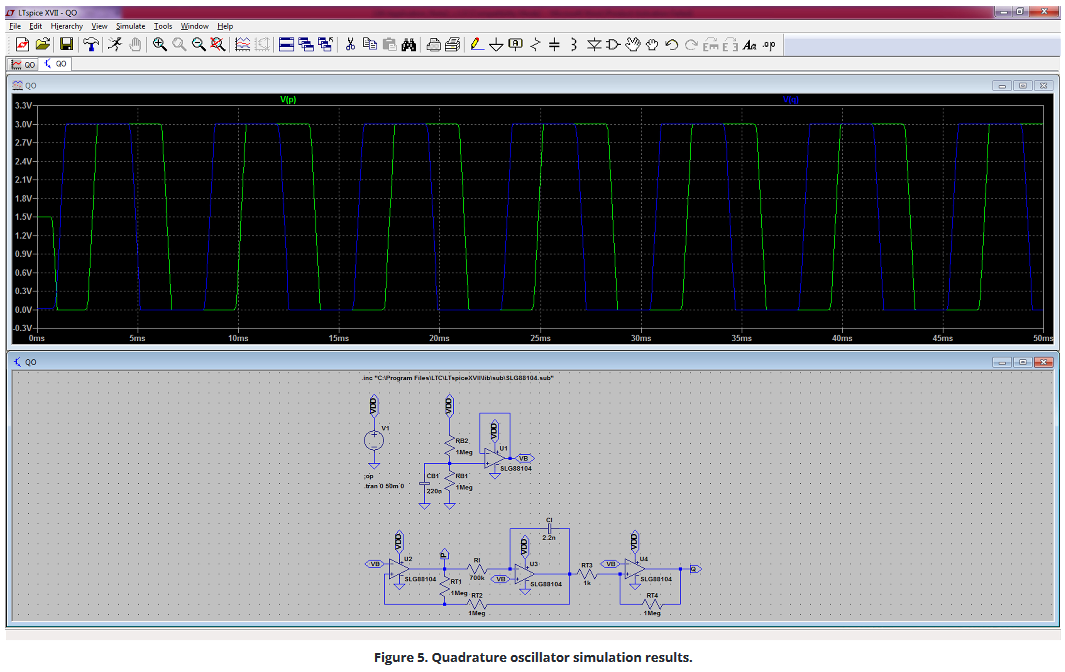Add text using the Aa tool
Image resolution: width=1065 pixels, height=672 pixels.
click(x=749, y=44)
